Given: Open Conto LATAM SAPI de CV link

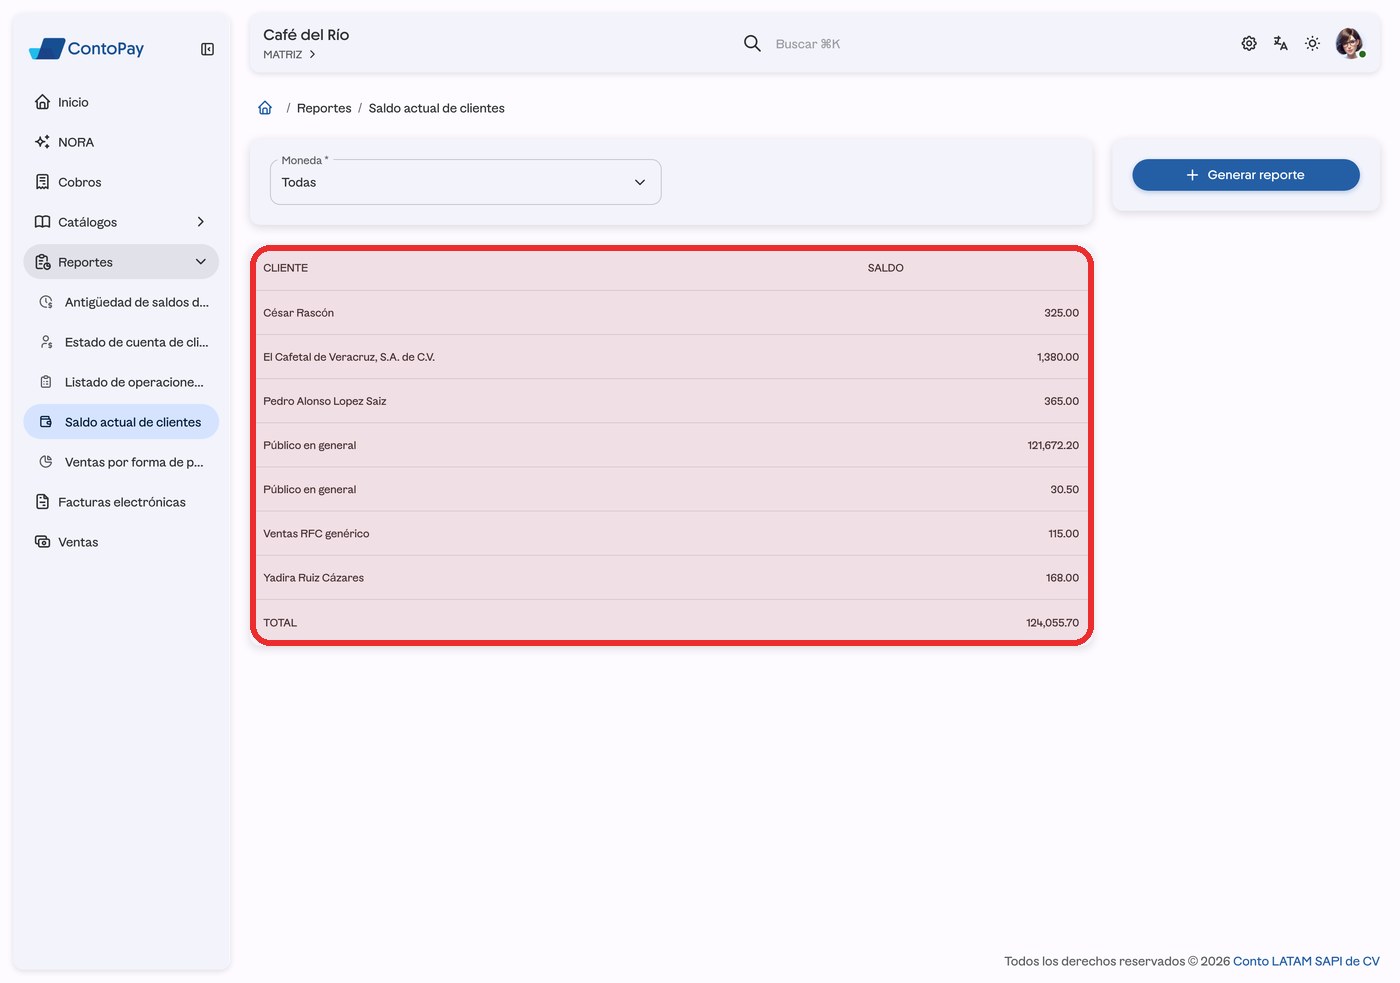Looking at the screenshot, I should pos(1306,961).
